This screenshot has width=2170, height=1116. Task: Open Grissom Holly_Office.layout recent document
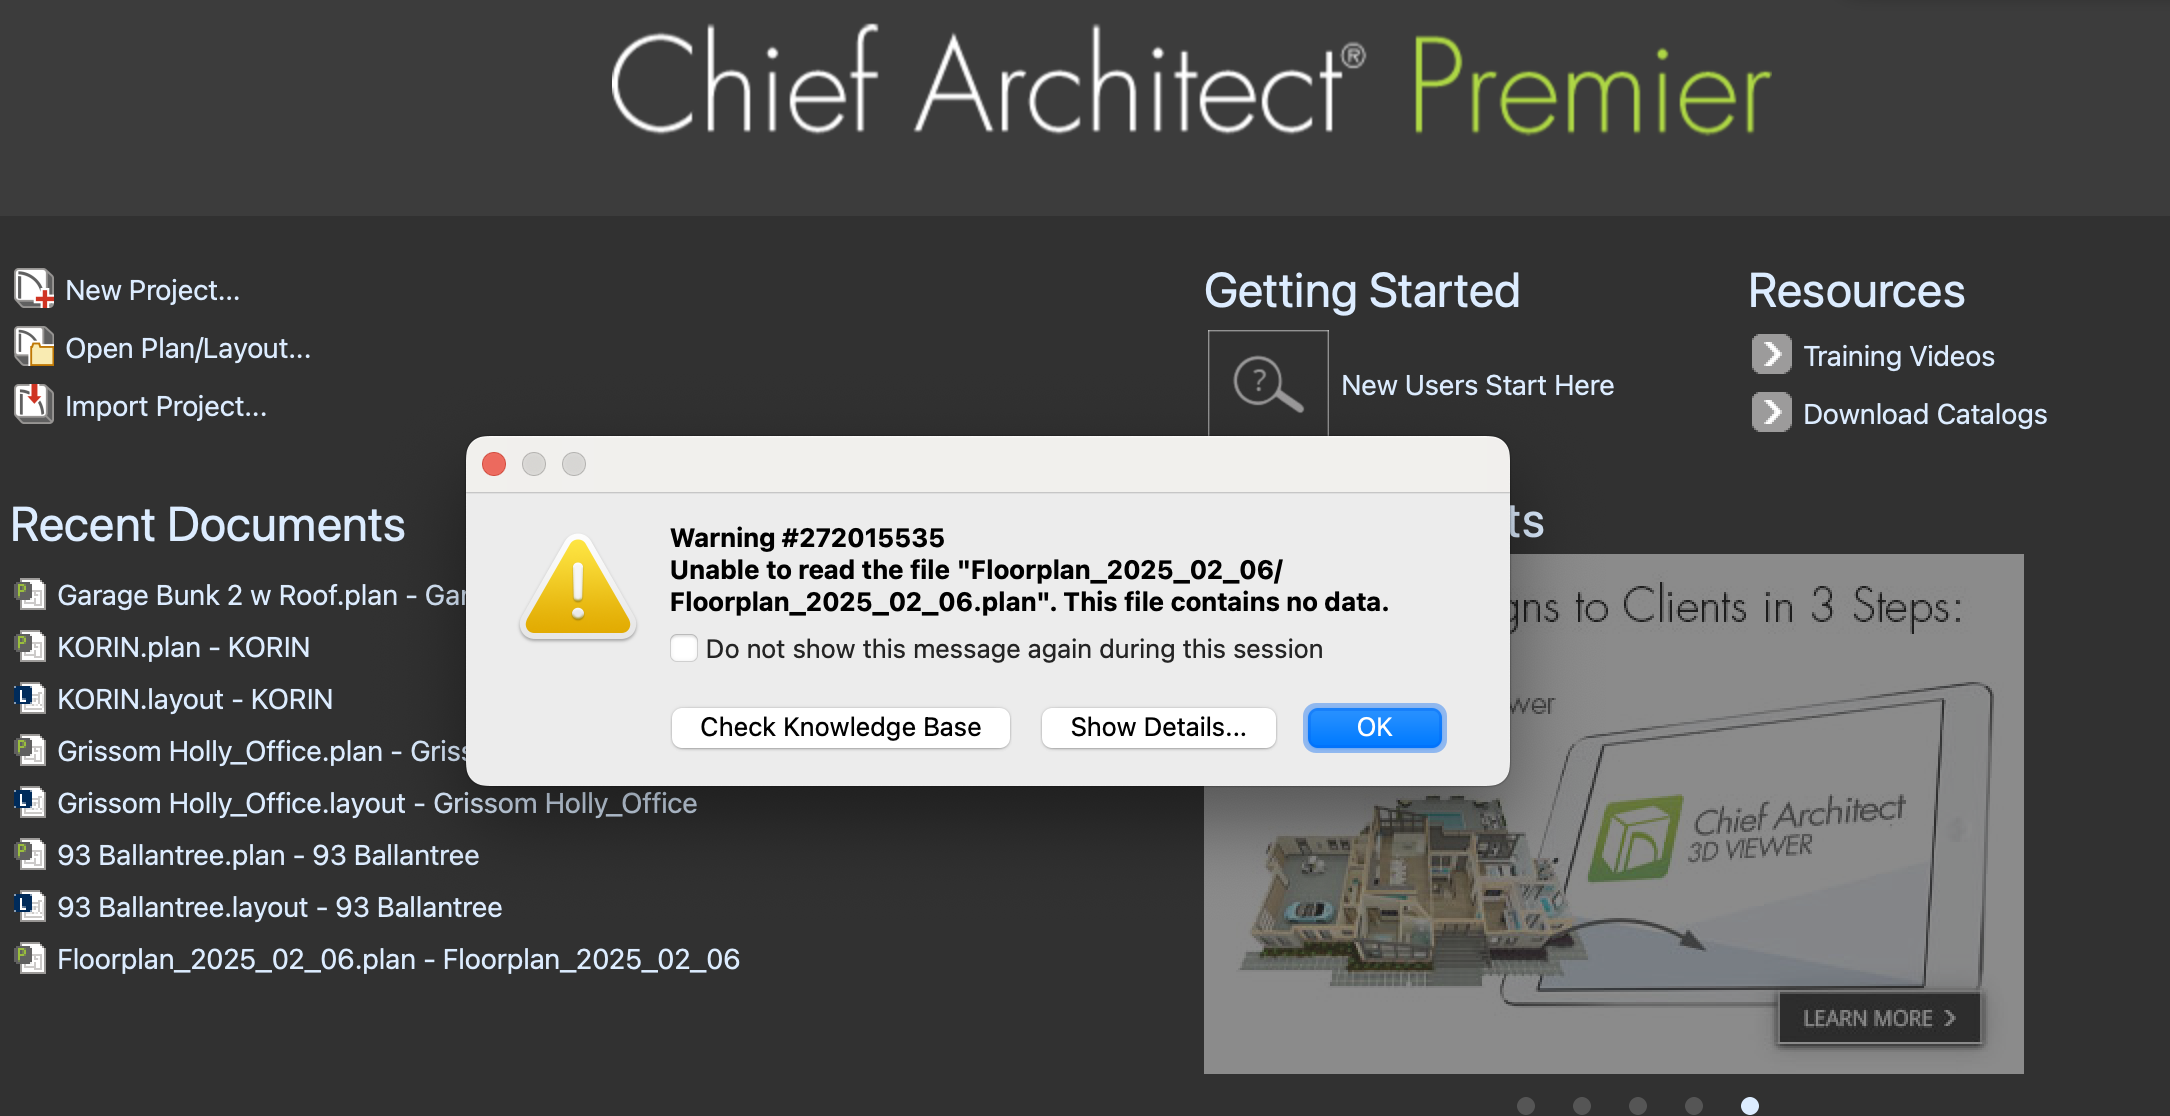coord(377,803)
